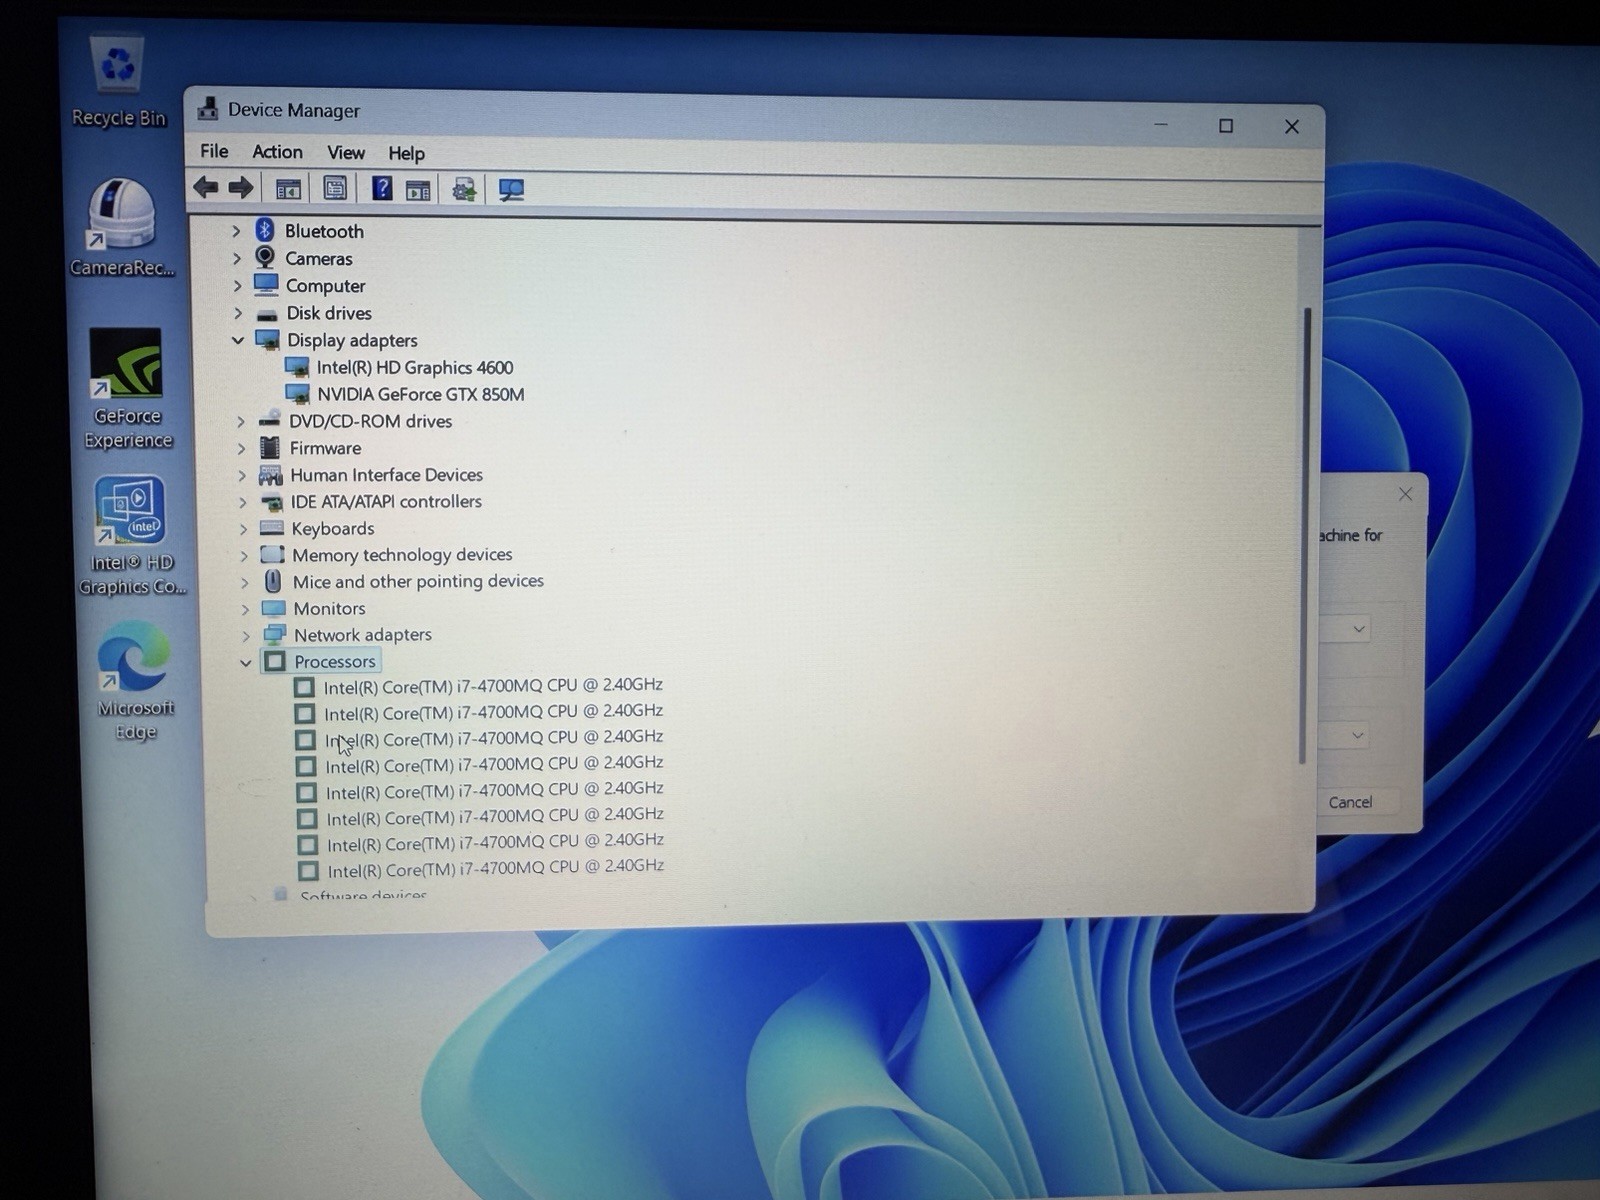The image size is (1600, 1200).
Task: Click the Monitors category icon
Action: click(x=273, y=608)
